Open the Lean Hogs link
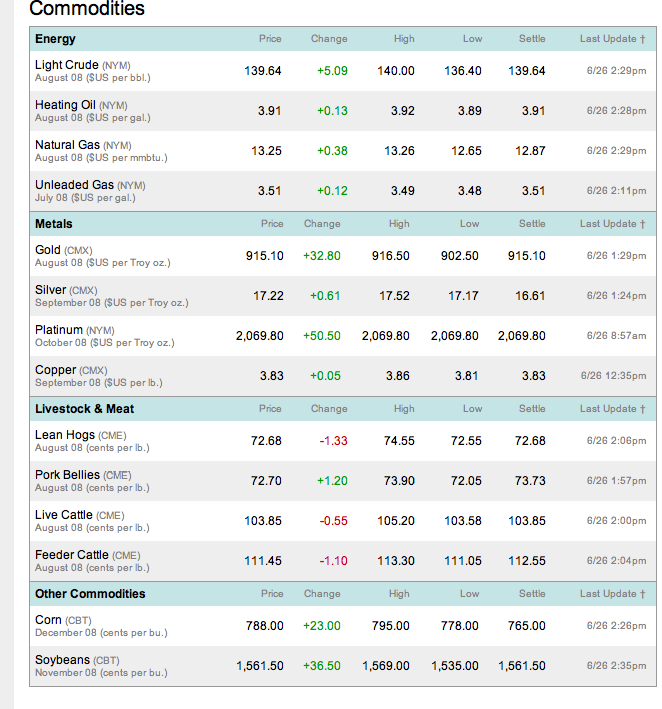 [x=65, y=435]
